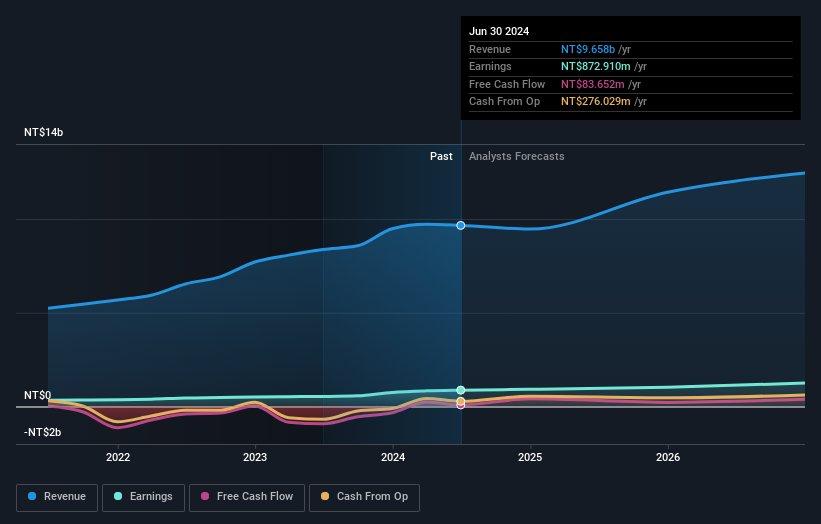Viewport: 821px width, 524px height.
Task: Click the NT$83.652m free cash flow value
Action: click(593, 84)
